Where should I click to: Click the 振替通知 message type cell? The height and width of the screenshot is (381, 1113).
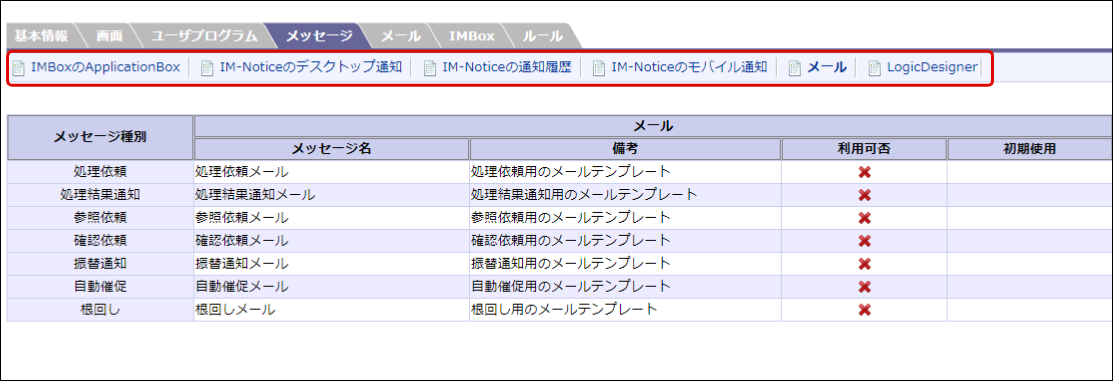100,263
